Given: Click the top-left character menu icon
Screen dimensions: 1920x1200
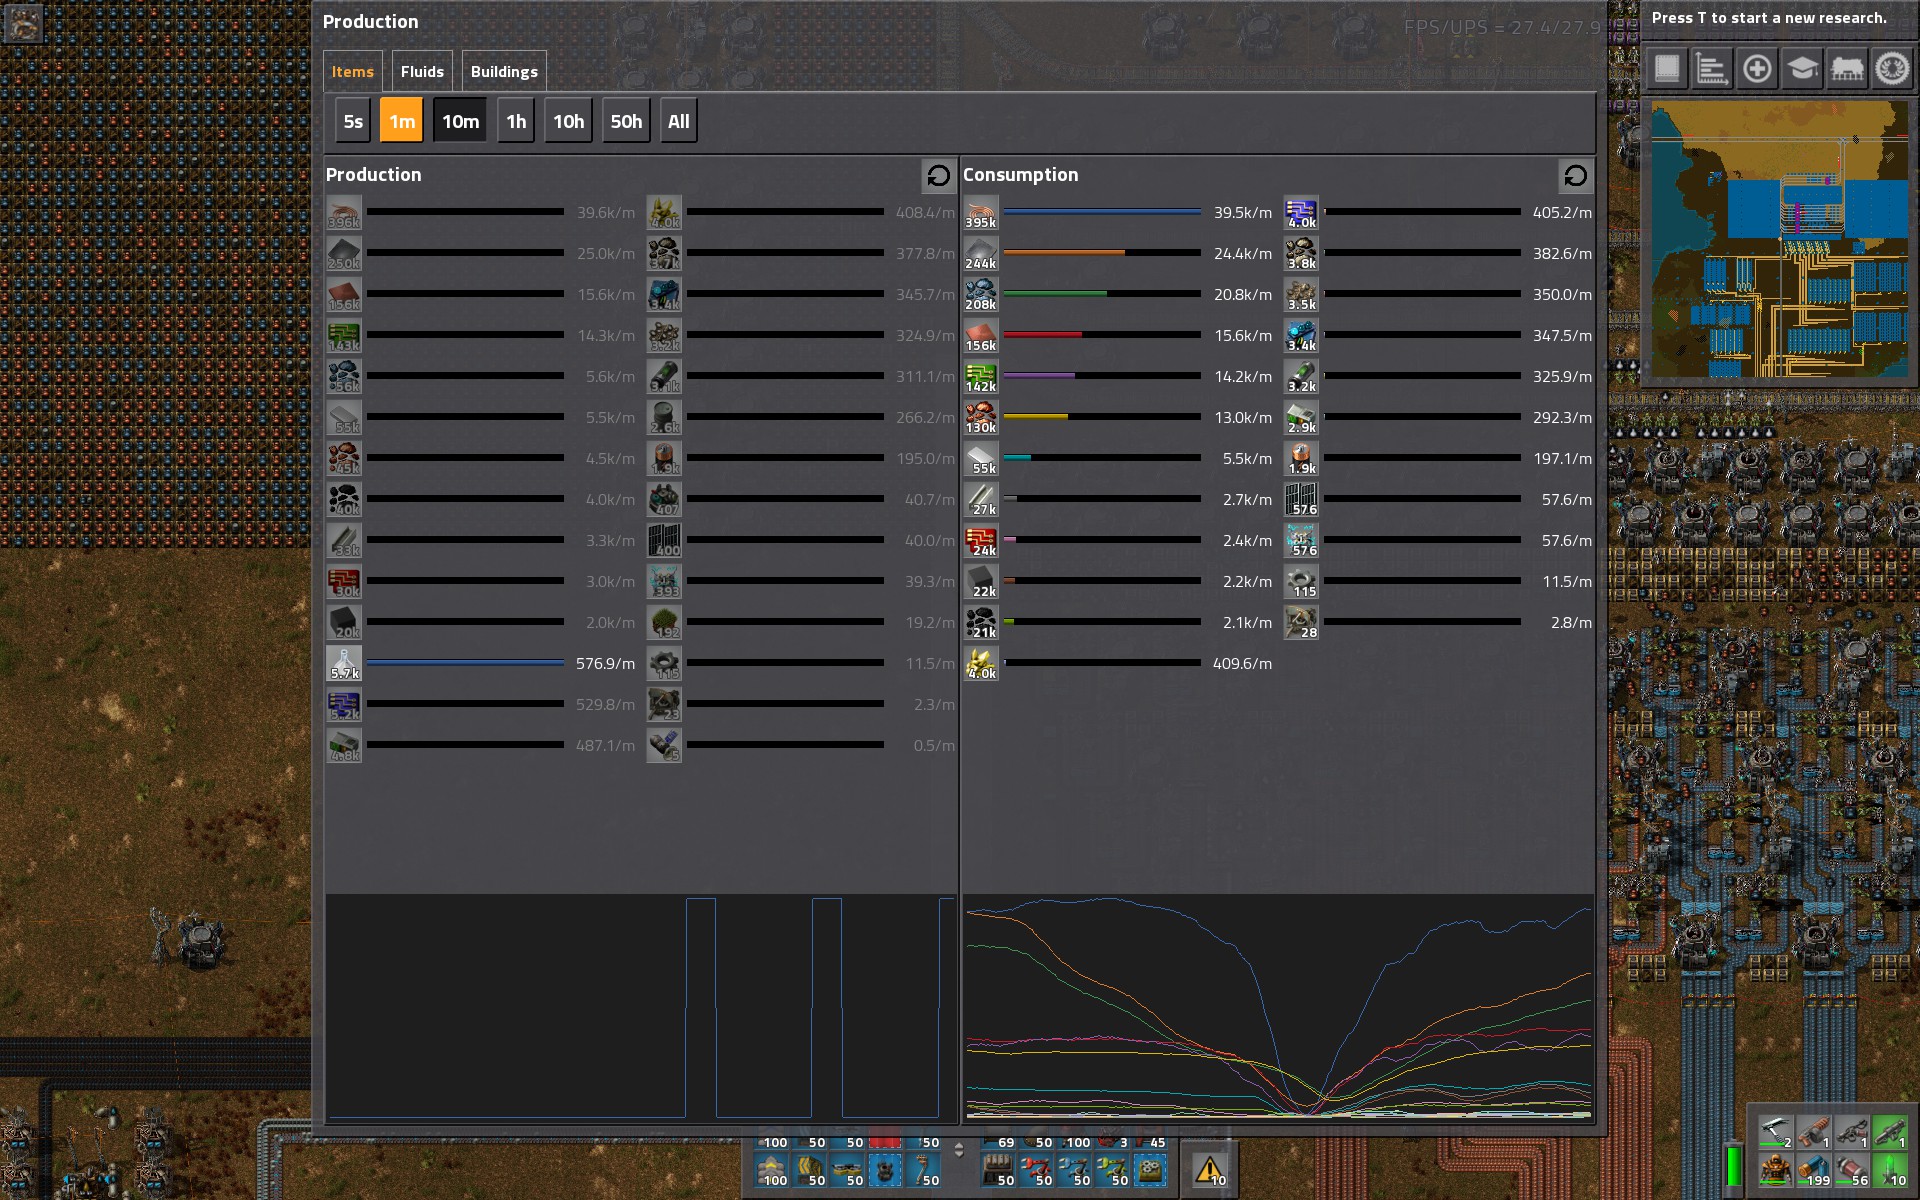Looking at the screenshot, I should (22, 22).
